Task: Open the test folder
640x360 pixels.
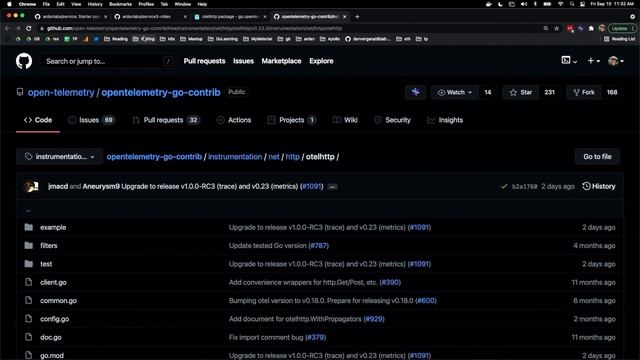Action: (x=46, y=264)
